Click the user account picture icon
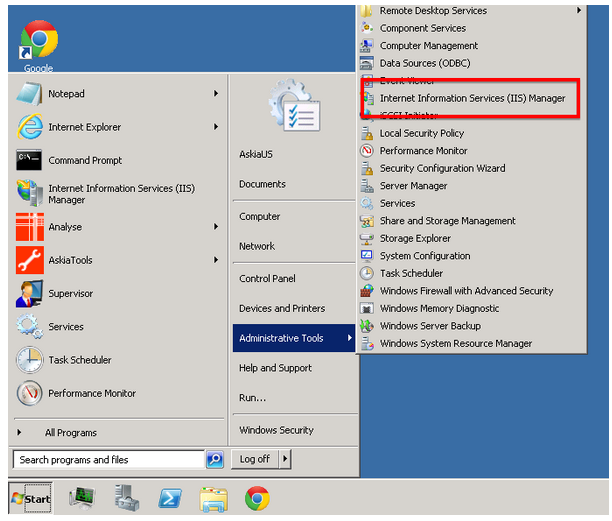Image resolution: width=612 pixels, height=521 pixels. 295,105
